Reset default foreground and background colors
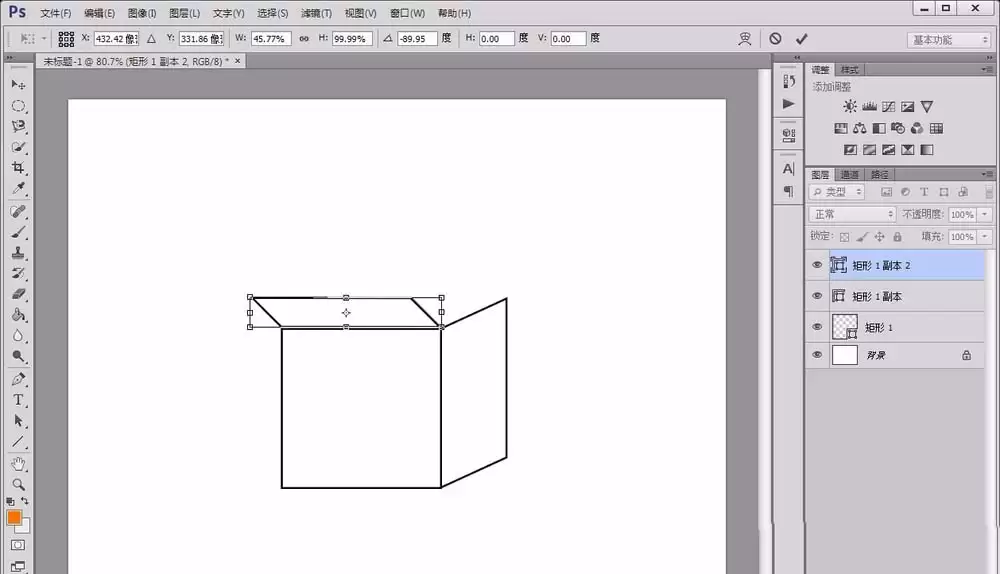 pos(10,502)
